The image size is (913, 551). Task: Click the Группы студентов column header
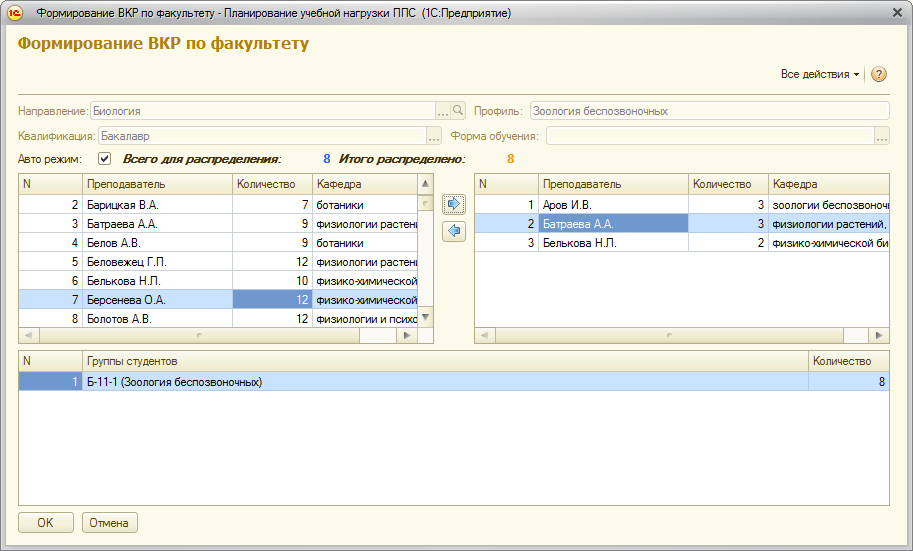tap(445, 361)
